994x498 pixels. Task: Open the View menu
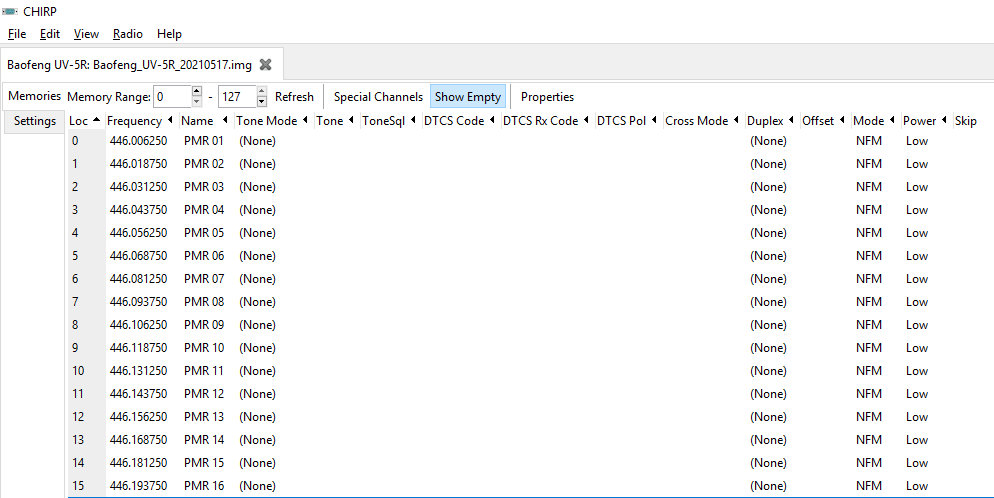coord(86,34)
